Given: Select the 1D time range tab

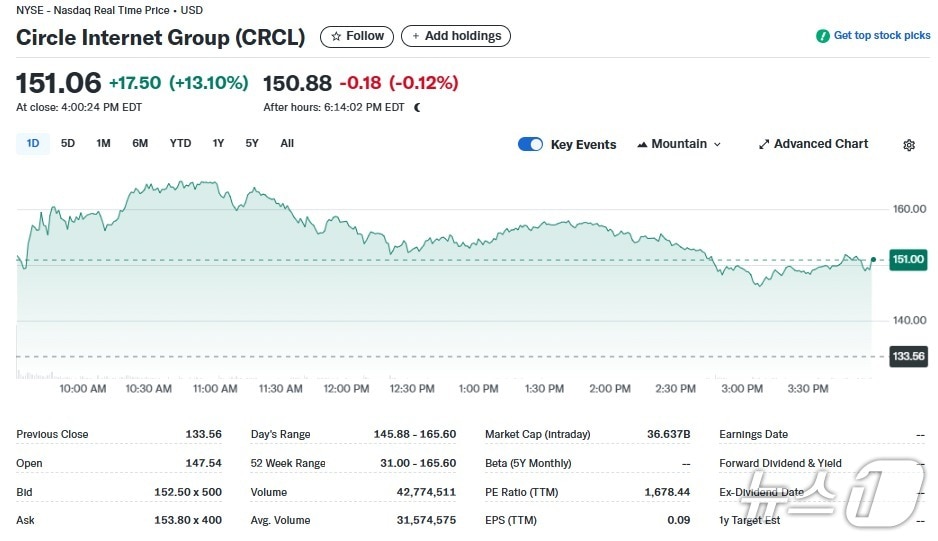Looking at the screenshot, I should pos(33,143).
